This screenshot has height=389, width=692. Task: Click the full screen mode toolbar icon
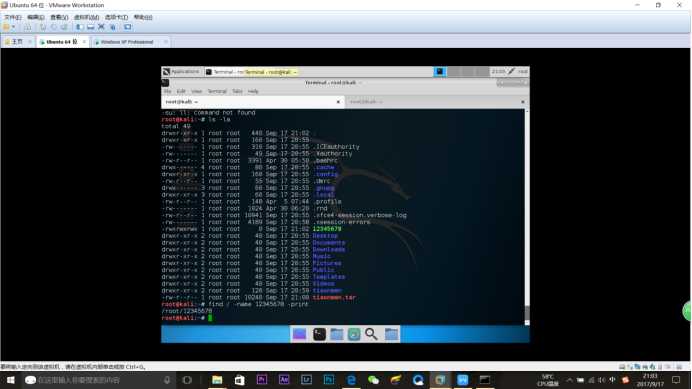pyautogui.click(x=101, y=27)
